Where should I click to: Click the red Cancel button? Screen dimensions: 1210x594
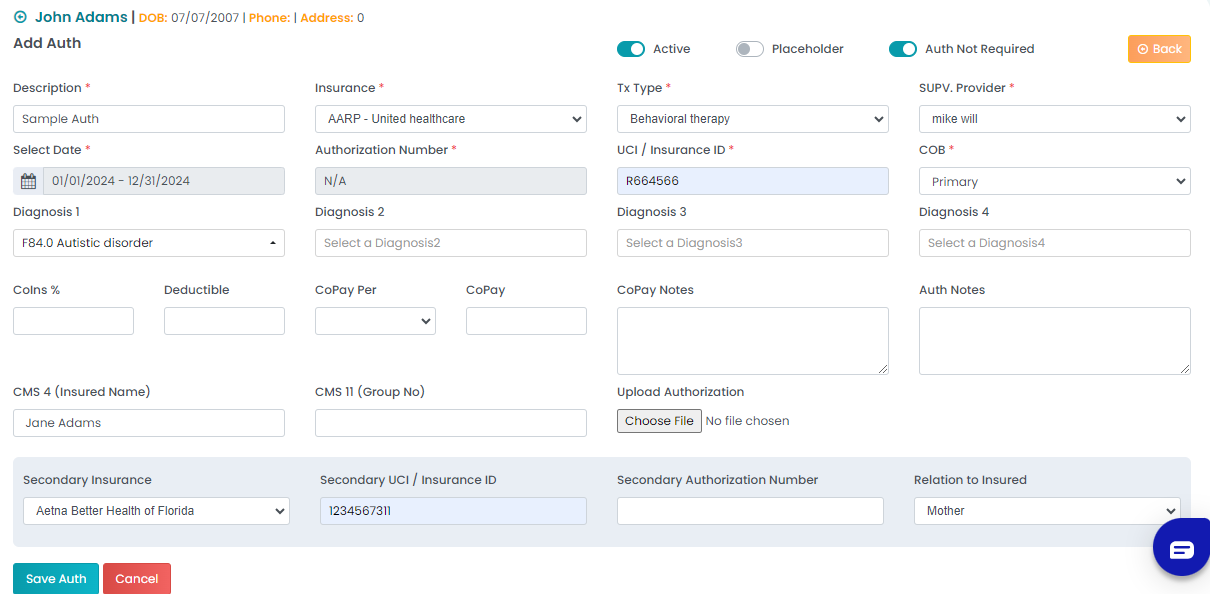click(137, 579)
